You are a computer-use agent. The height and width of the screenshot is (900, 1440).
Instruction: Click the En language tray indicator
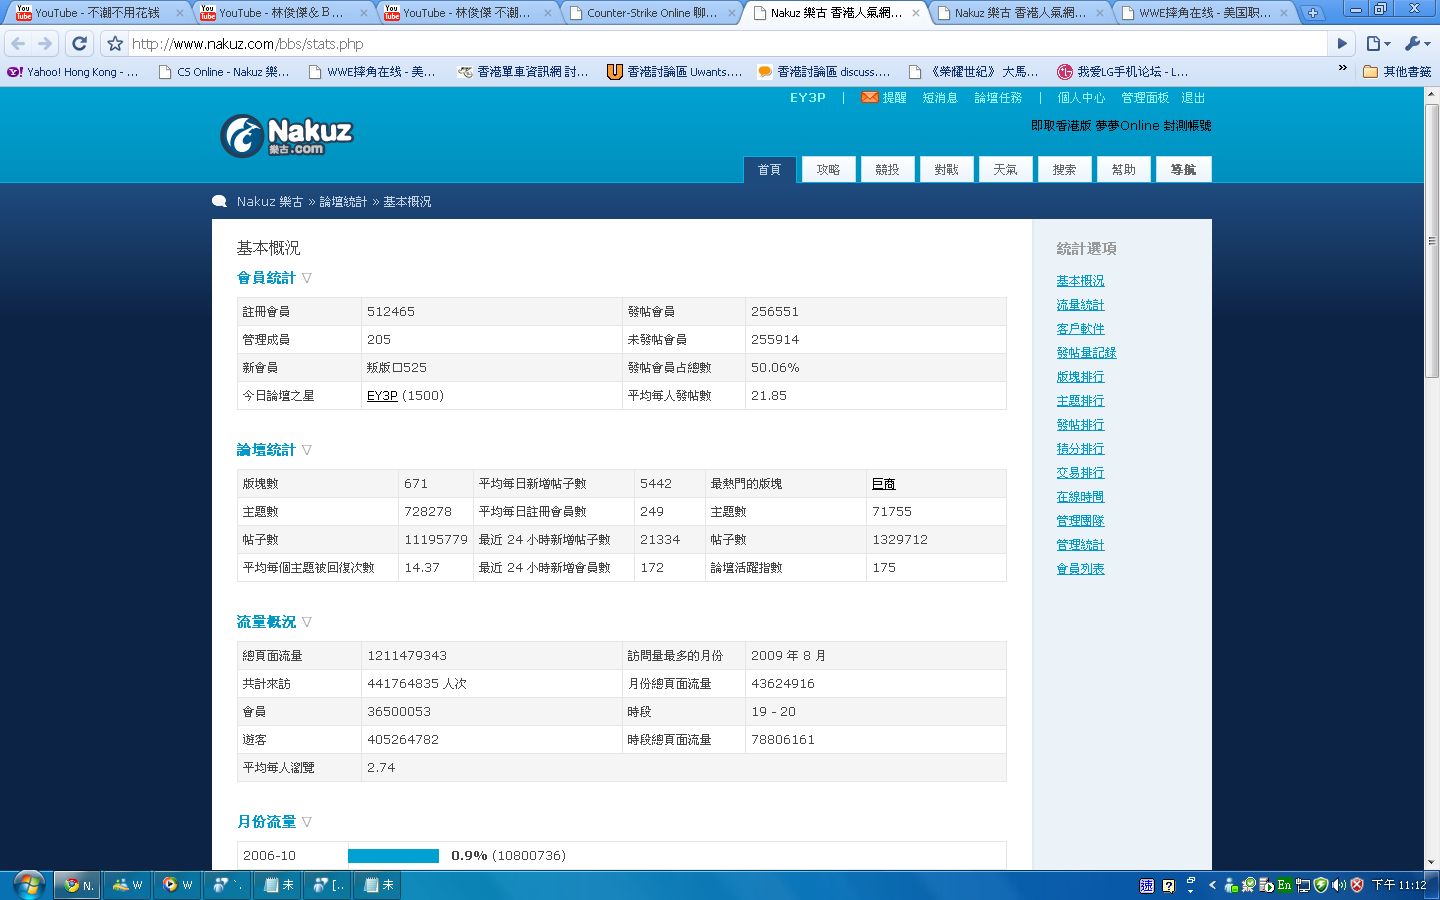pyautogui.click(x=1284, y=885)
